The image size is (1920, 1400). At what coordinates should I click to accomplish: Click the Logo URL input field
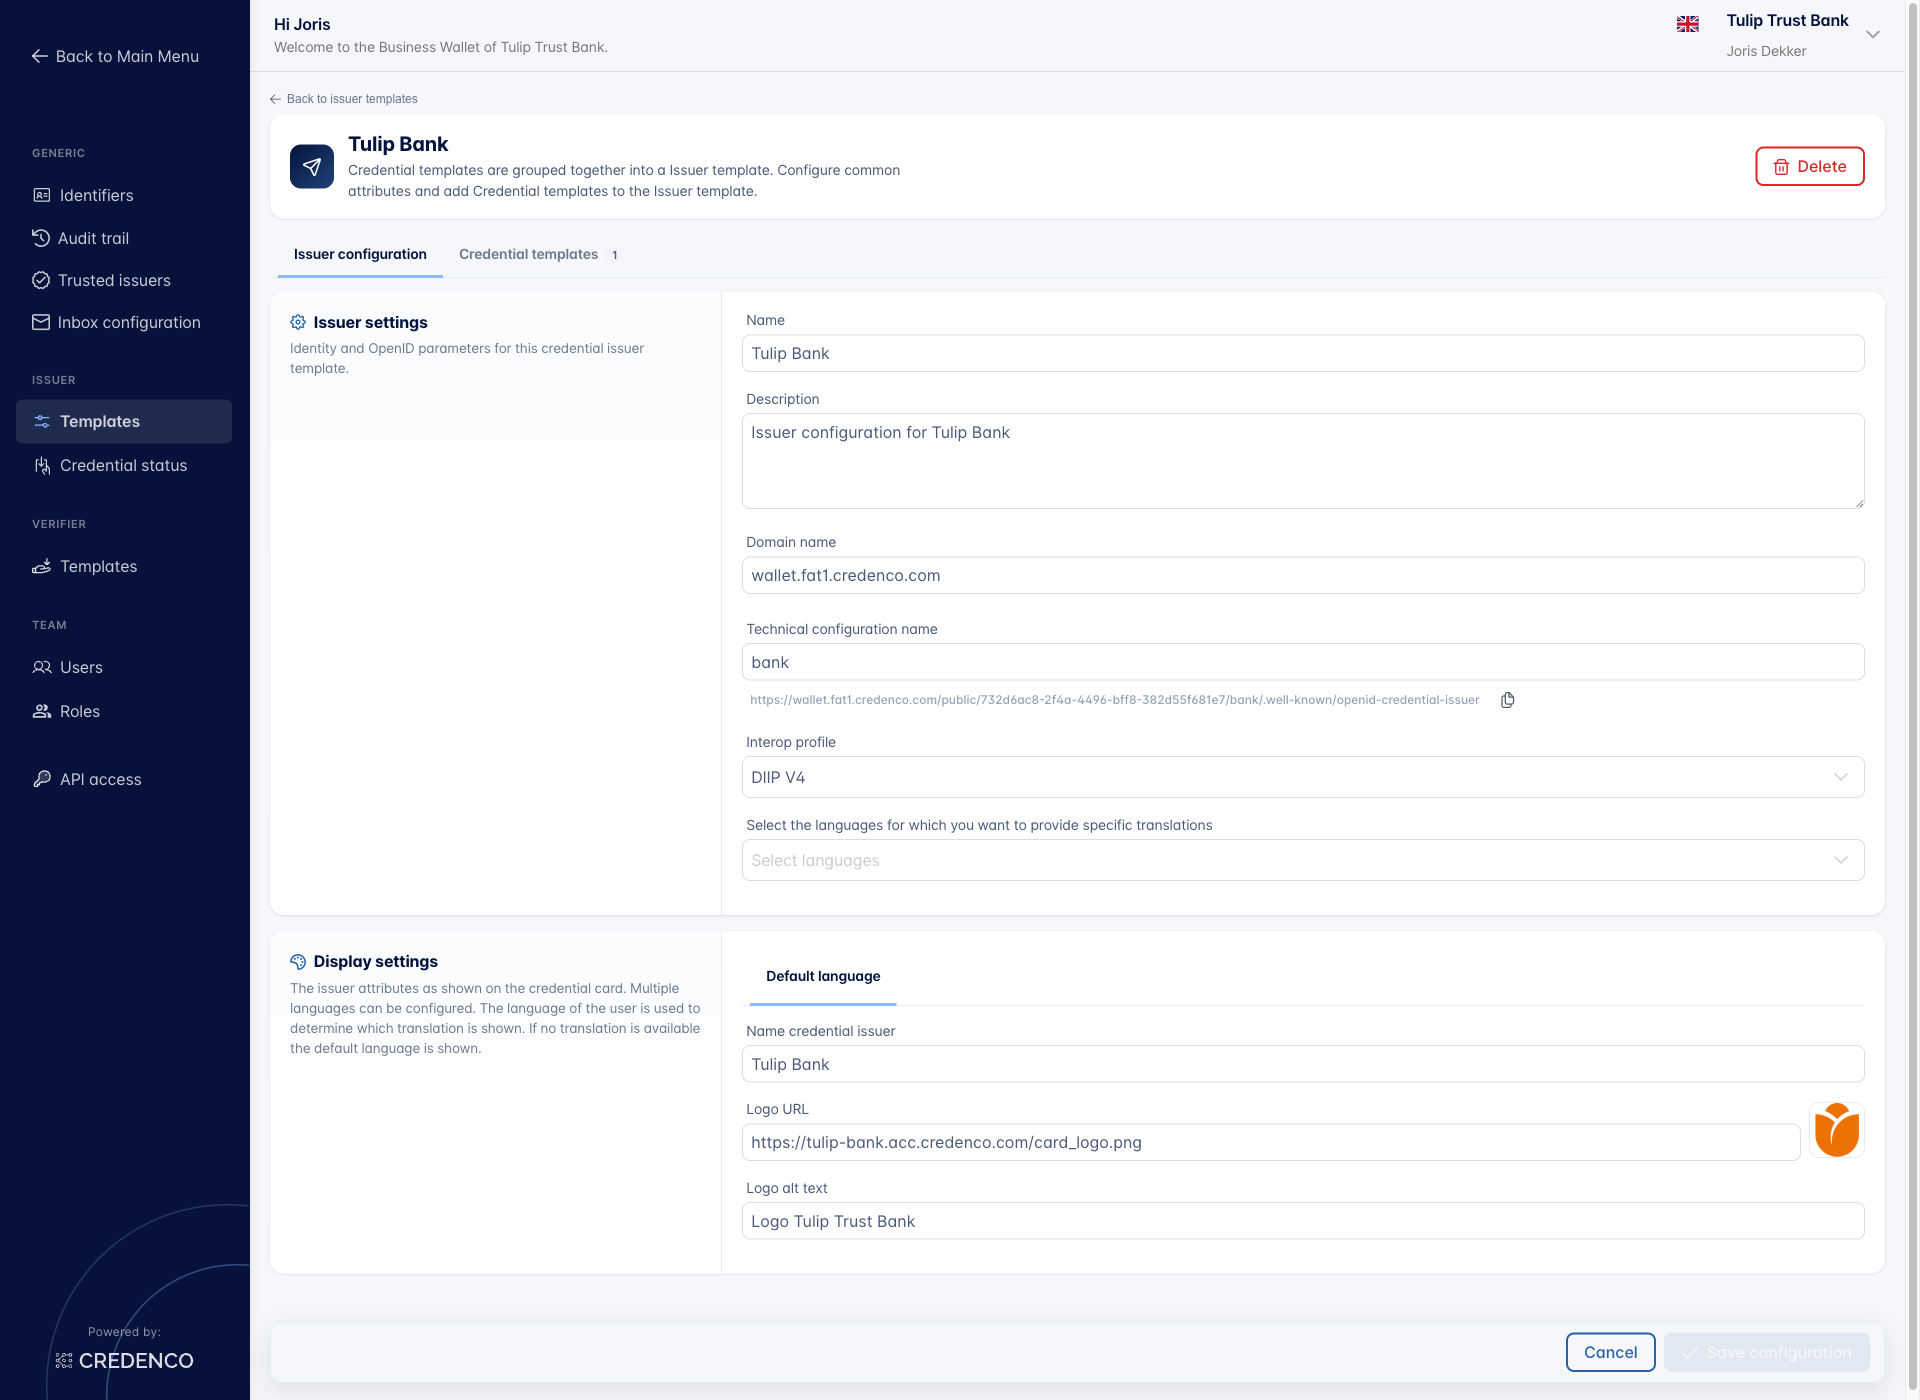pyautogui.click(x=1271, y=1142)
